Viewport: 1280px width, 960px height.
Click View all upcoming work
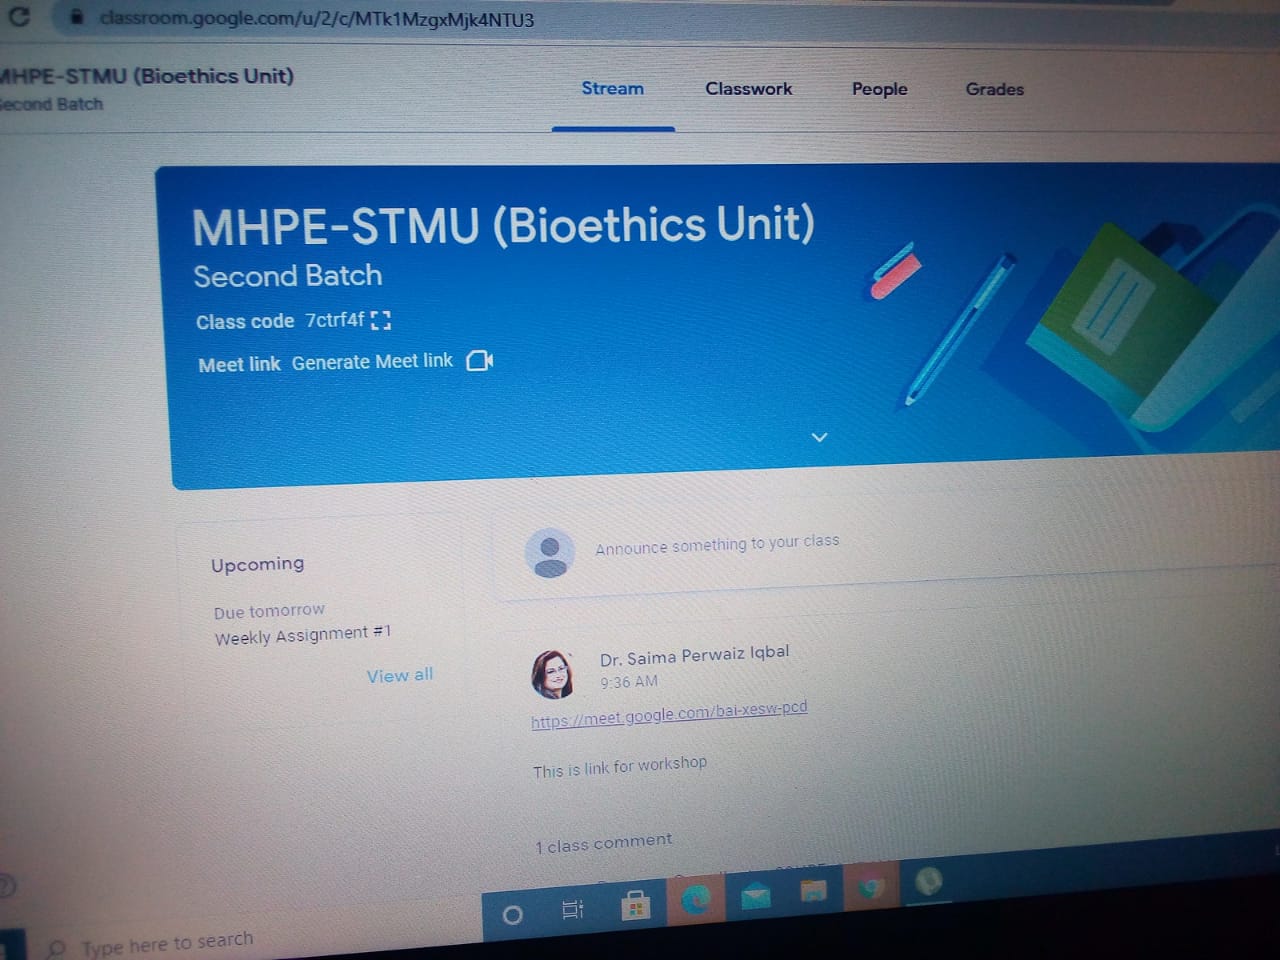pyautogui.click(x=399, y=676)
